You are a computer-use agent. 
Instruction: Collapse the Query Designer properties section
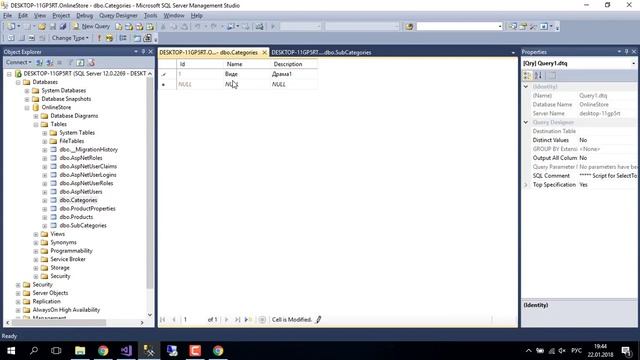(526, 122)
